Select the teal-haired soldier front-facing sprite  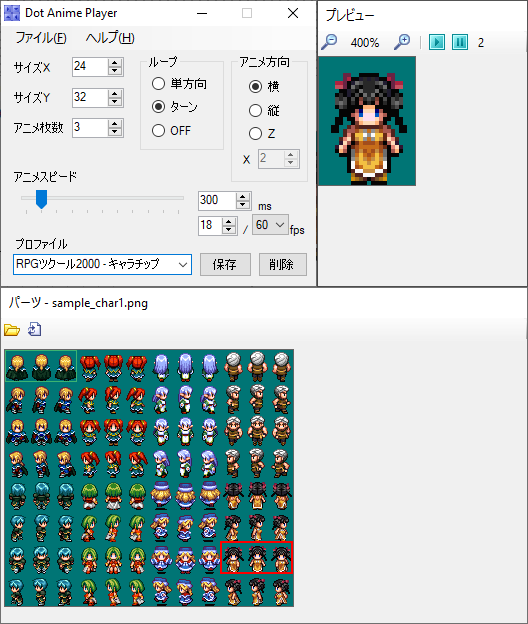pos(41,559)
